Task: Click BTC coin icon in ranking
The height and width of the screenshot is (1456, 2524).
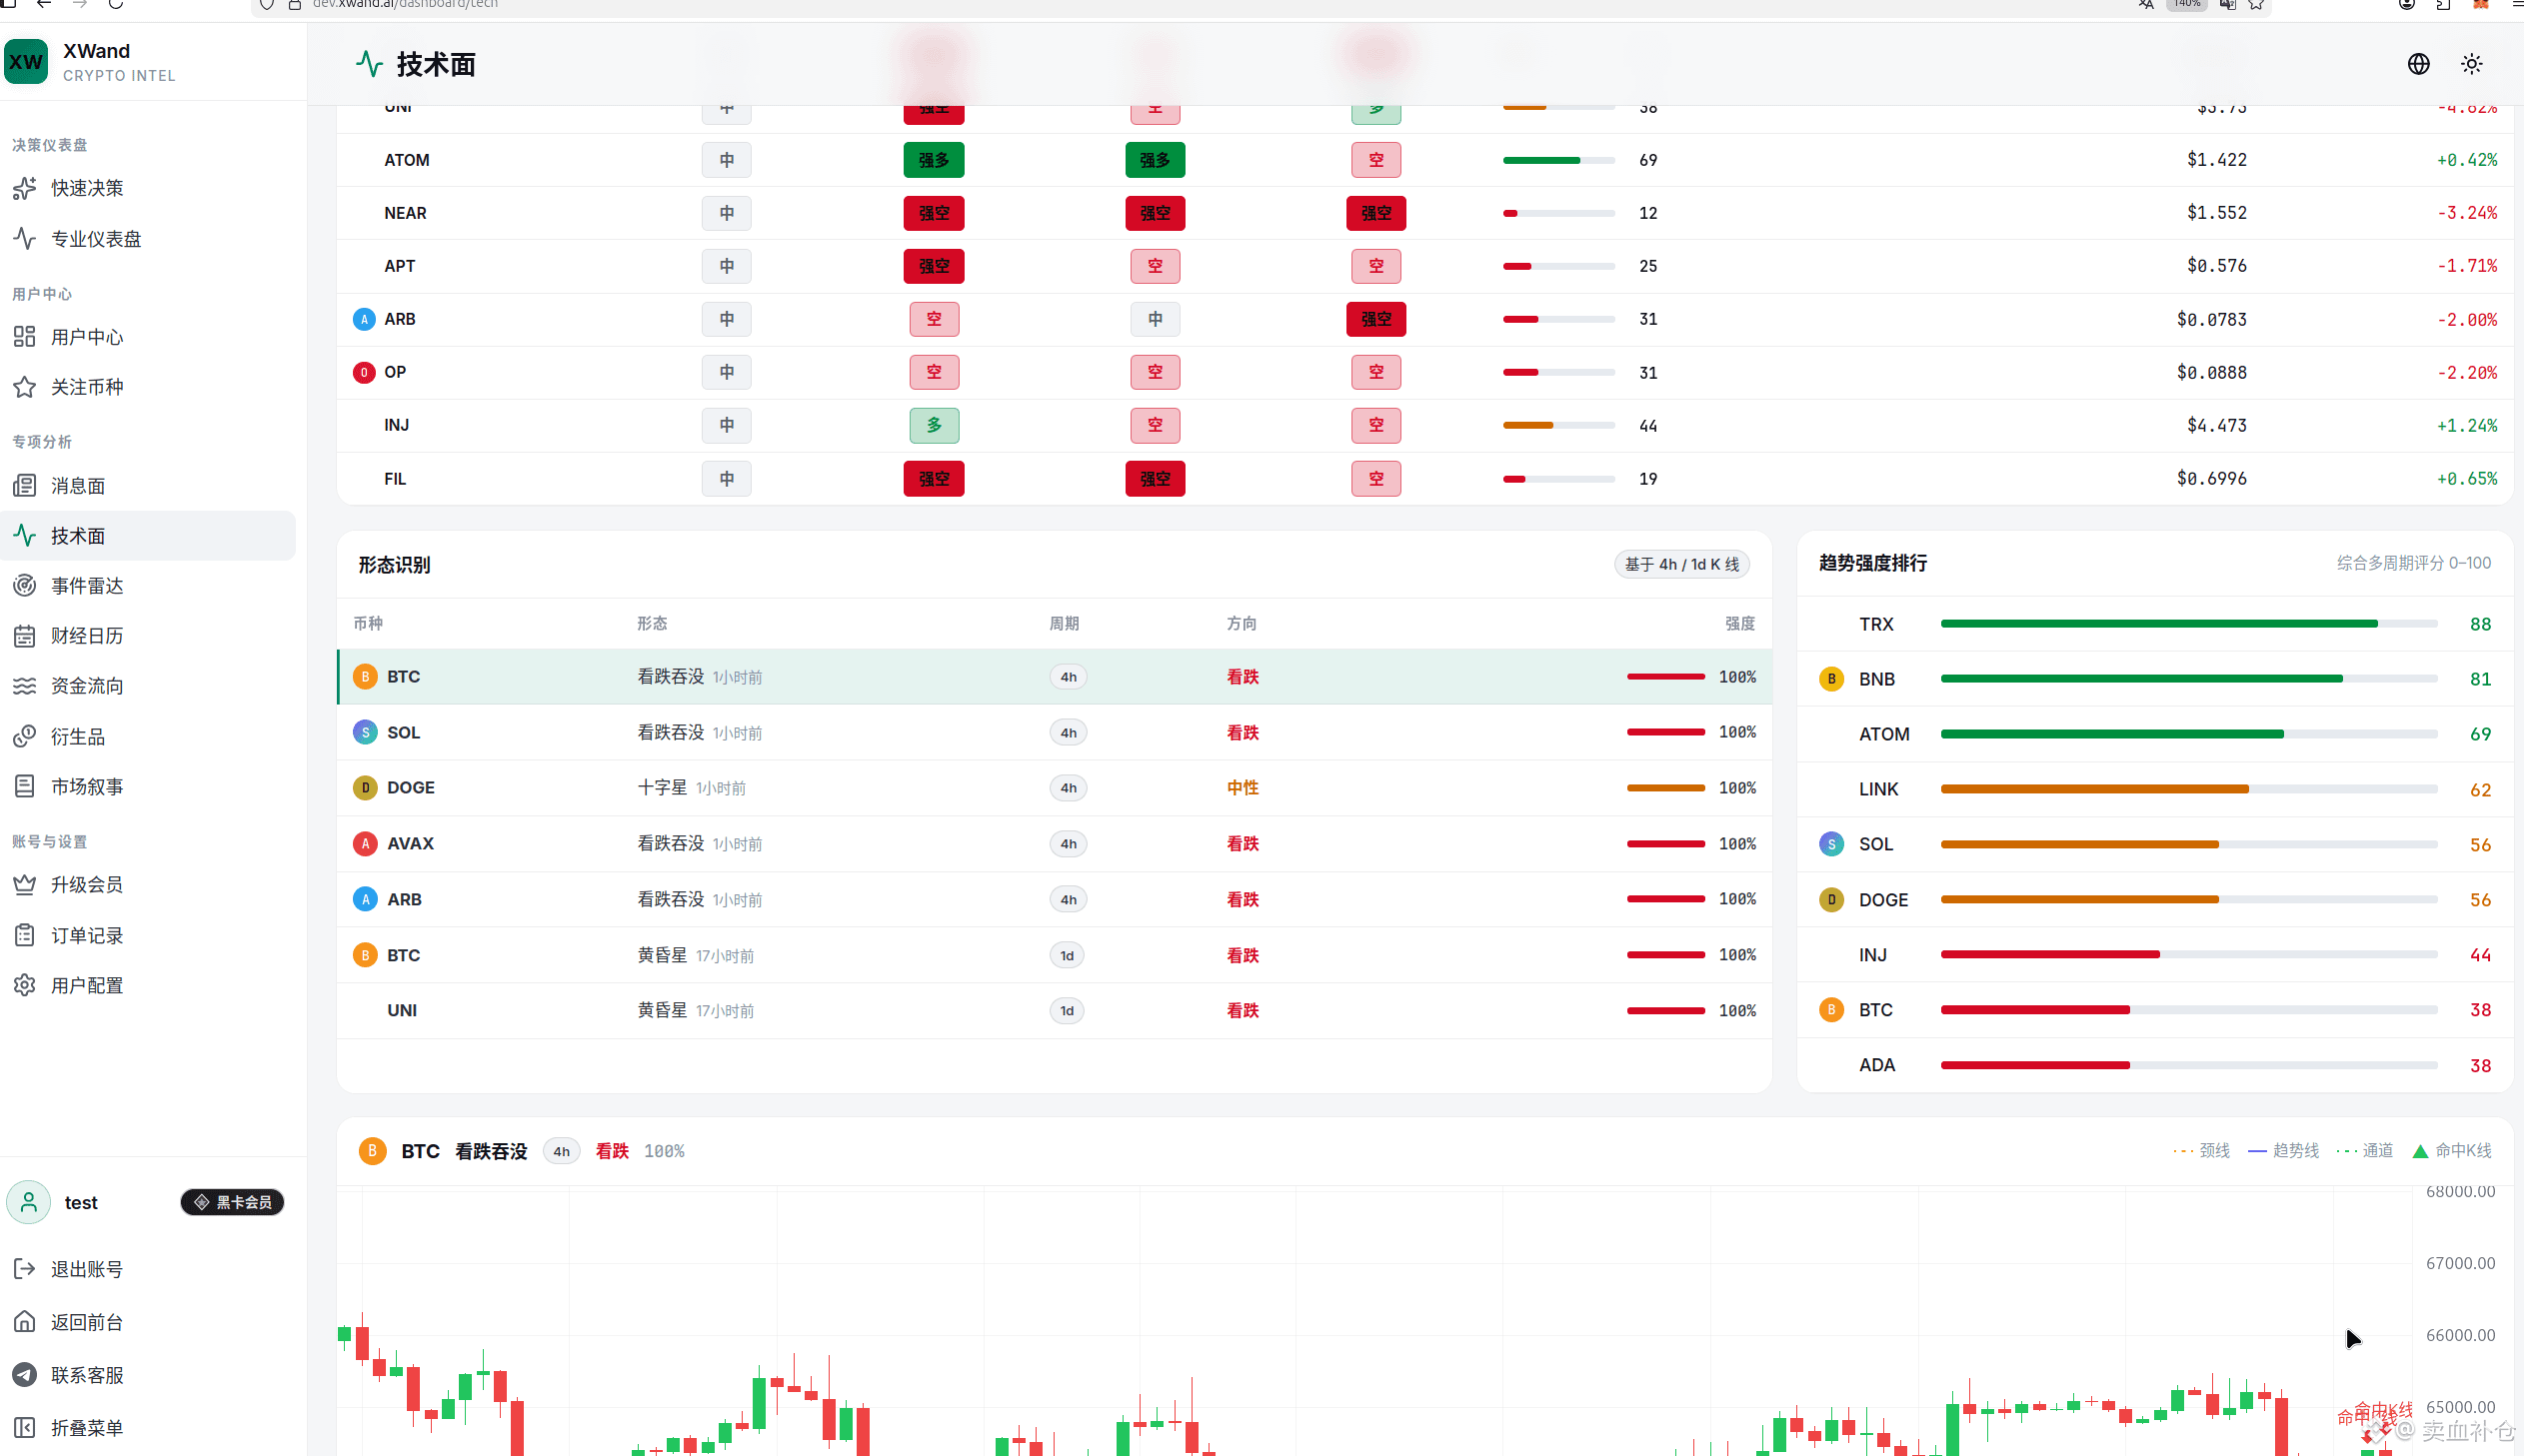Action: tap(1831, 1010)
